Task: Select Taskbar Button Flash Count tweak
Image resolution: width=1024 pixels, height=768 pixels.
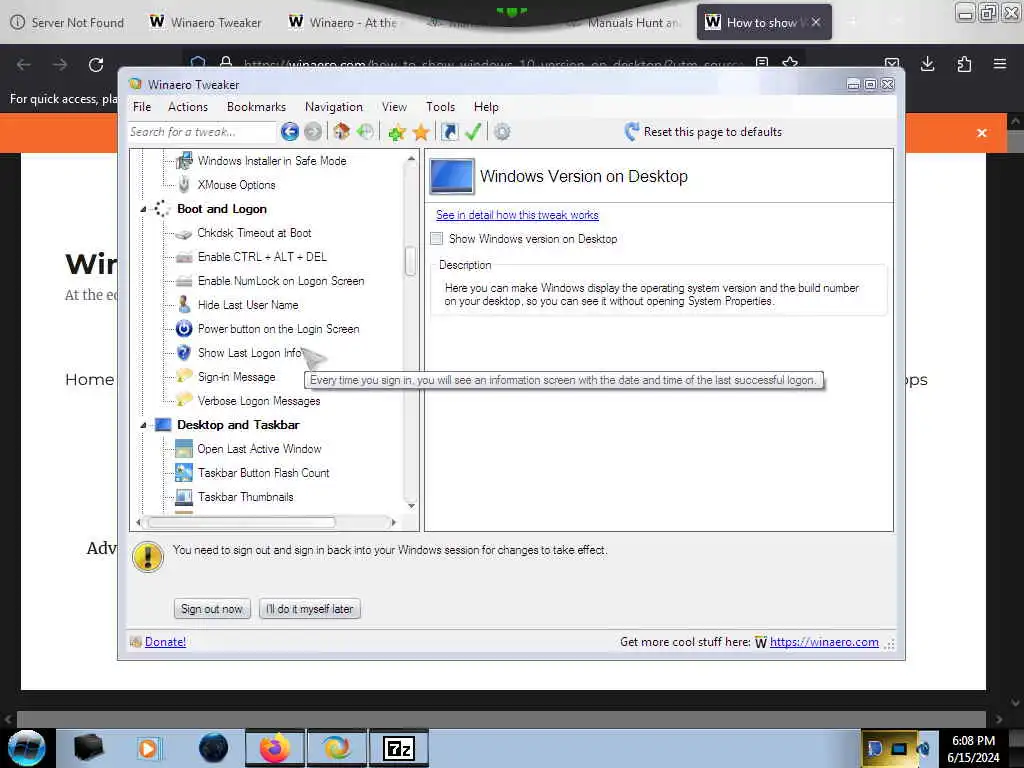Action: [263, 473]
